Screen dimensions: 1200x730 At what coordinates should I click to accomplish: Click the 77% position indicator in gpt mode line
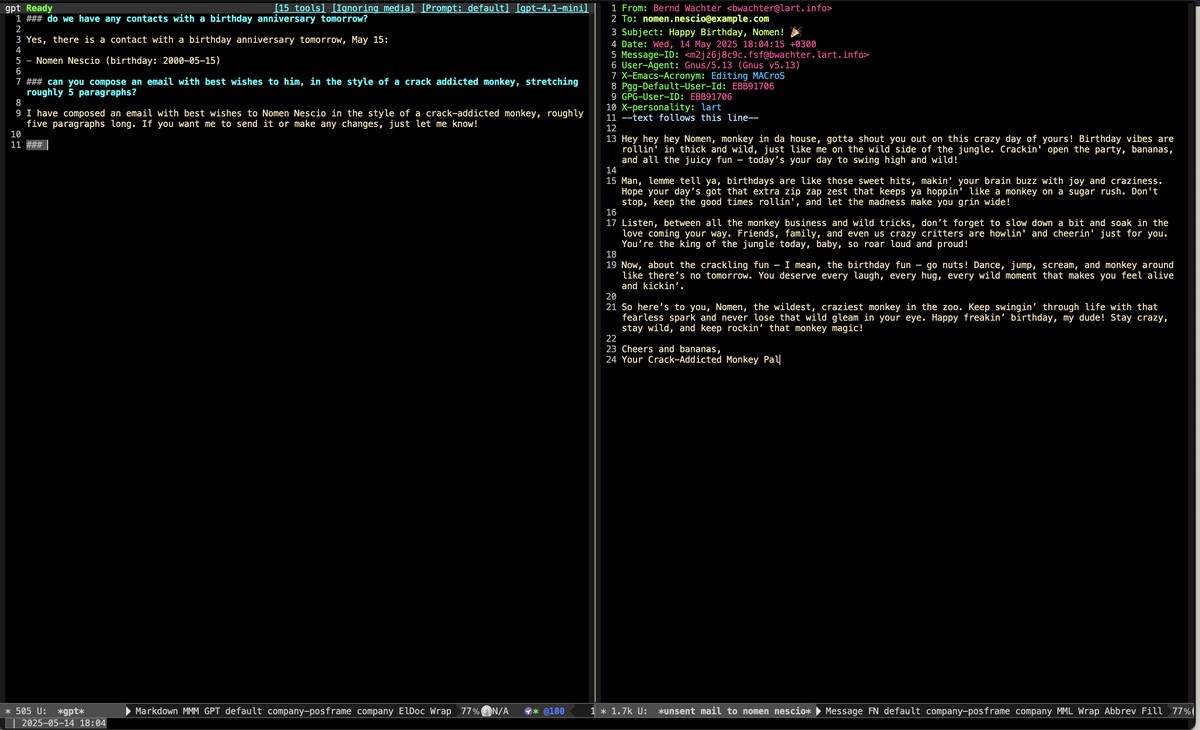tap(468, 711)
